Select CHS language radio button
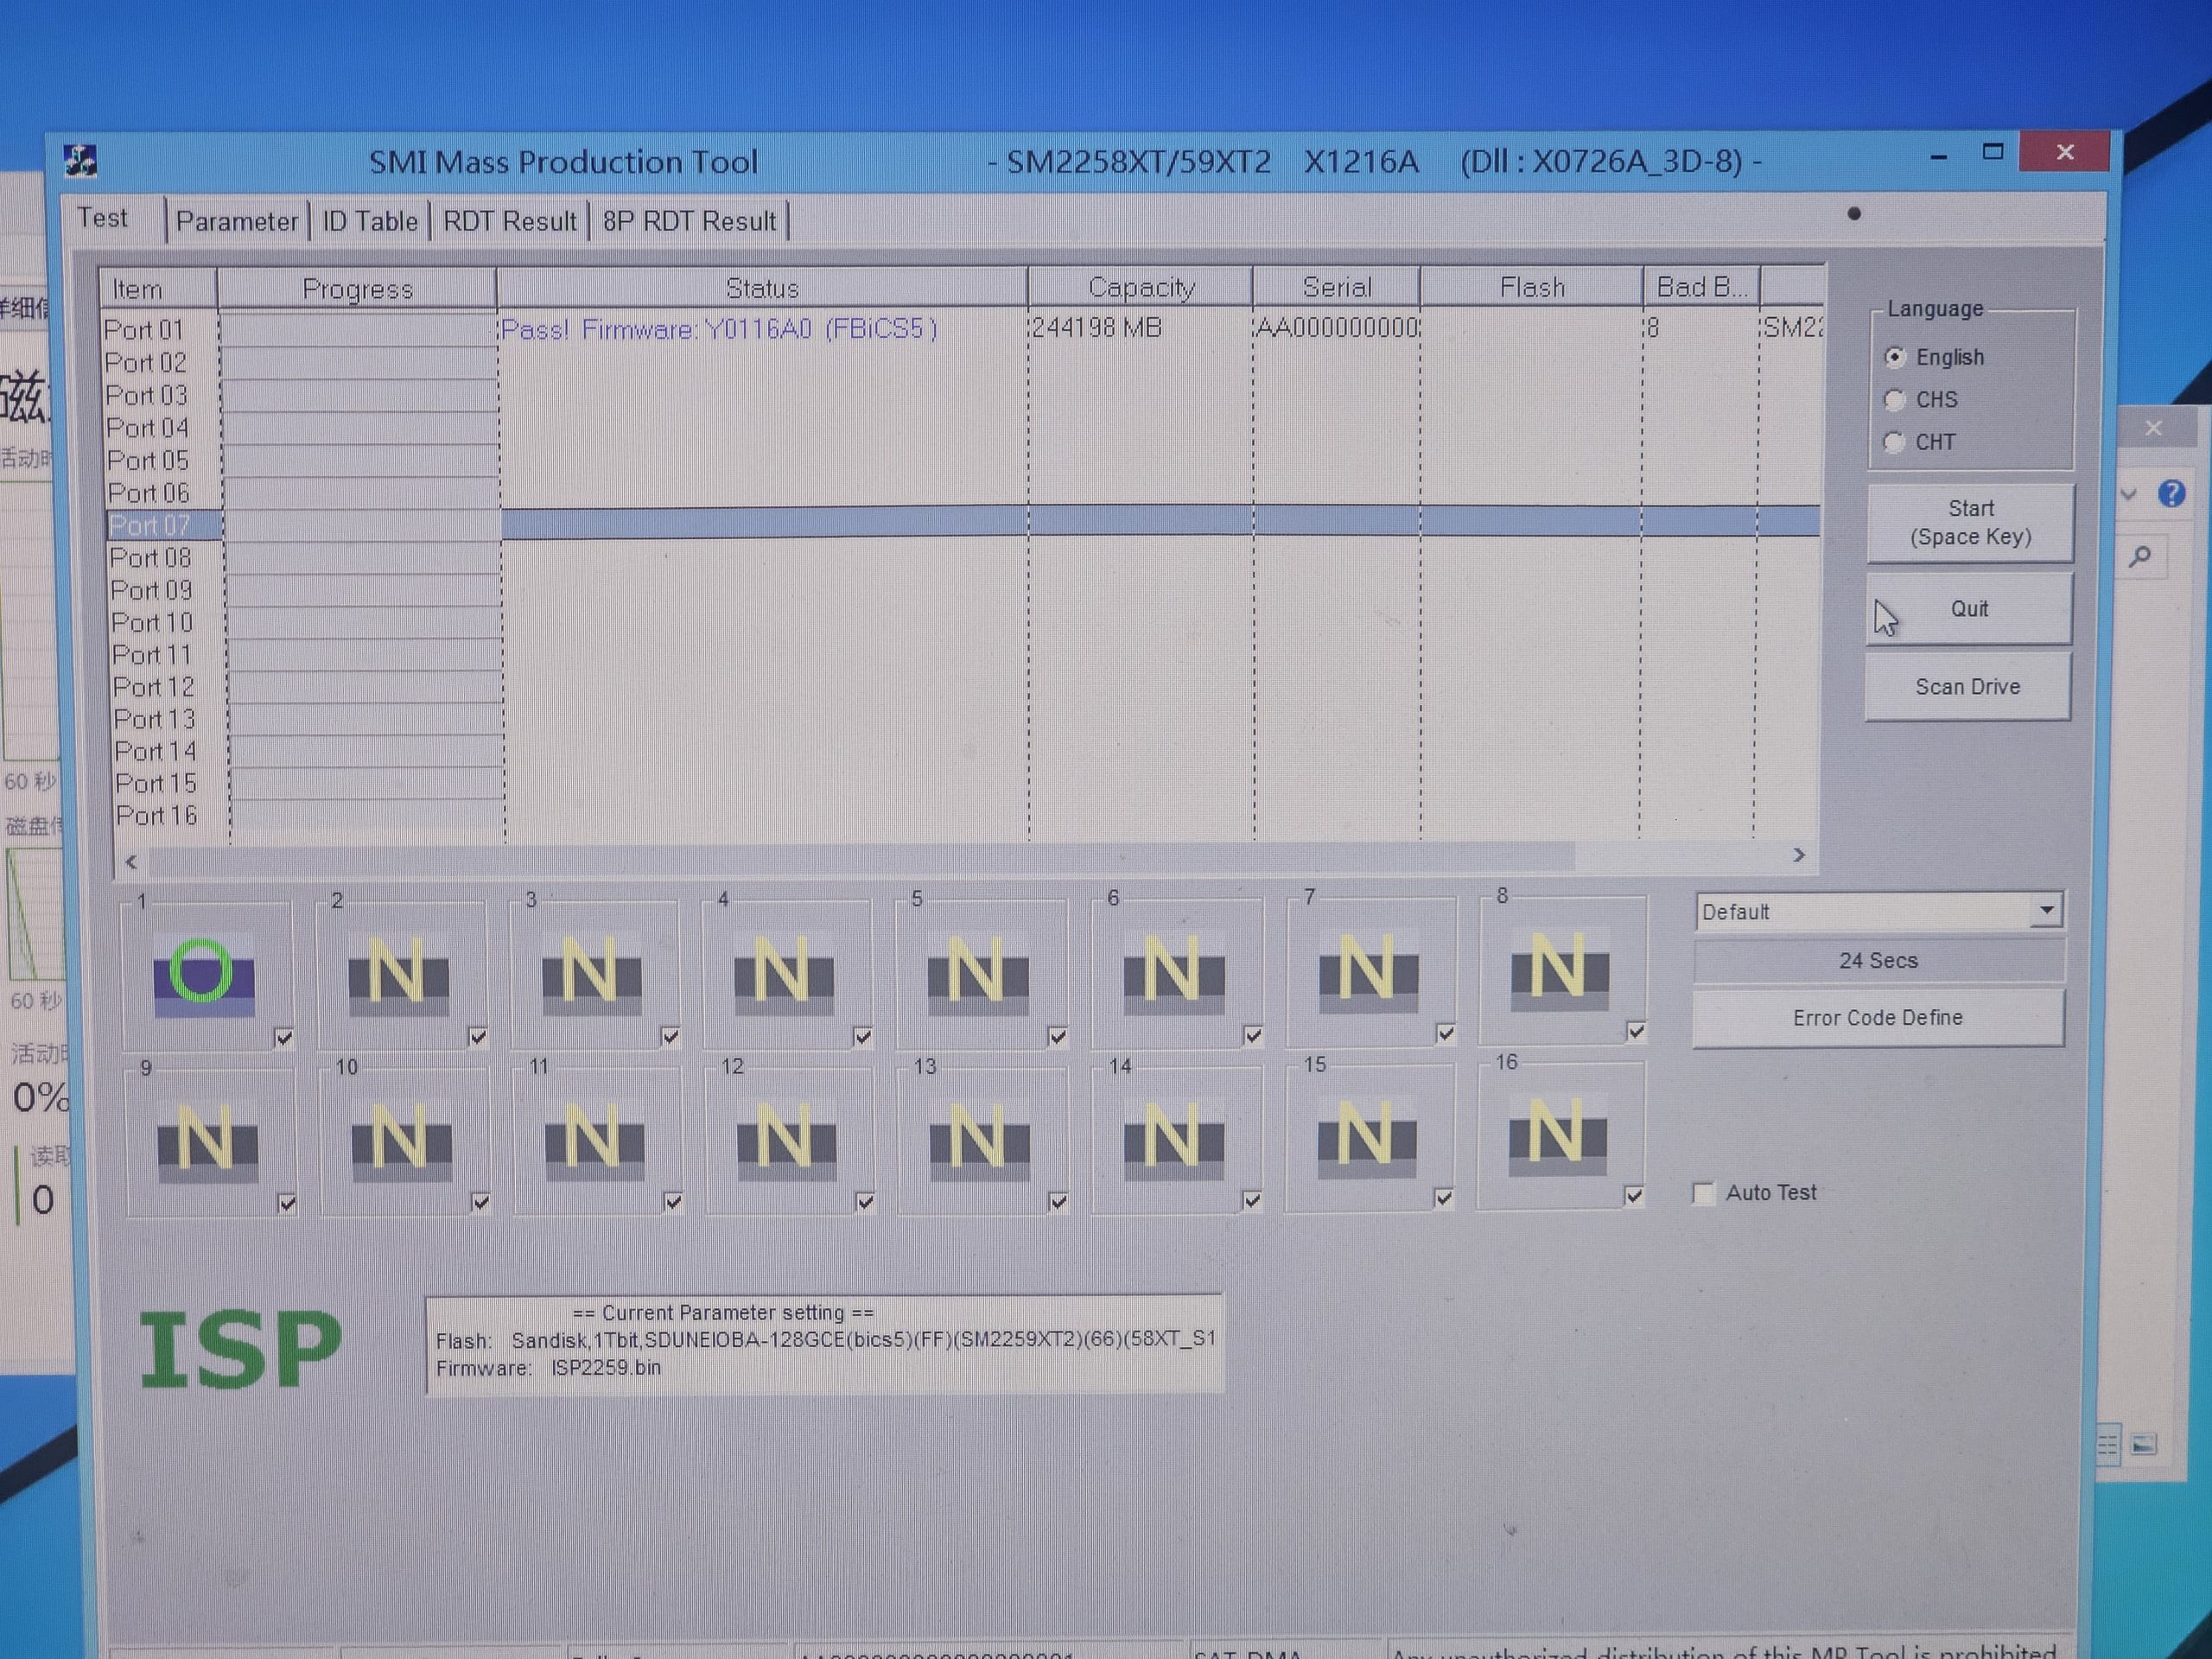2212x1659 pixels. click(1895, 400)
